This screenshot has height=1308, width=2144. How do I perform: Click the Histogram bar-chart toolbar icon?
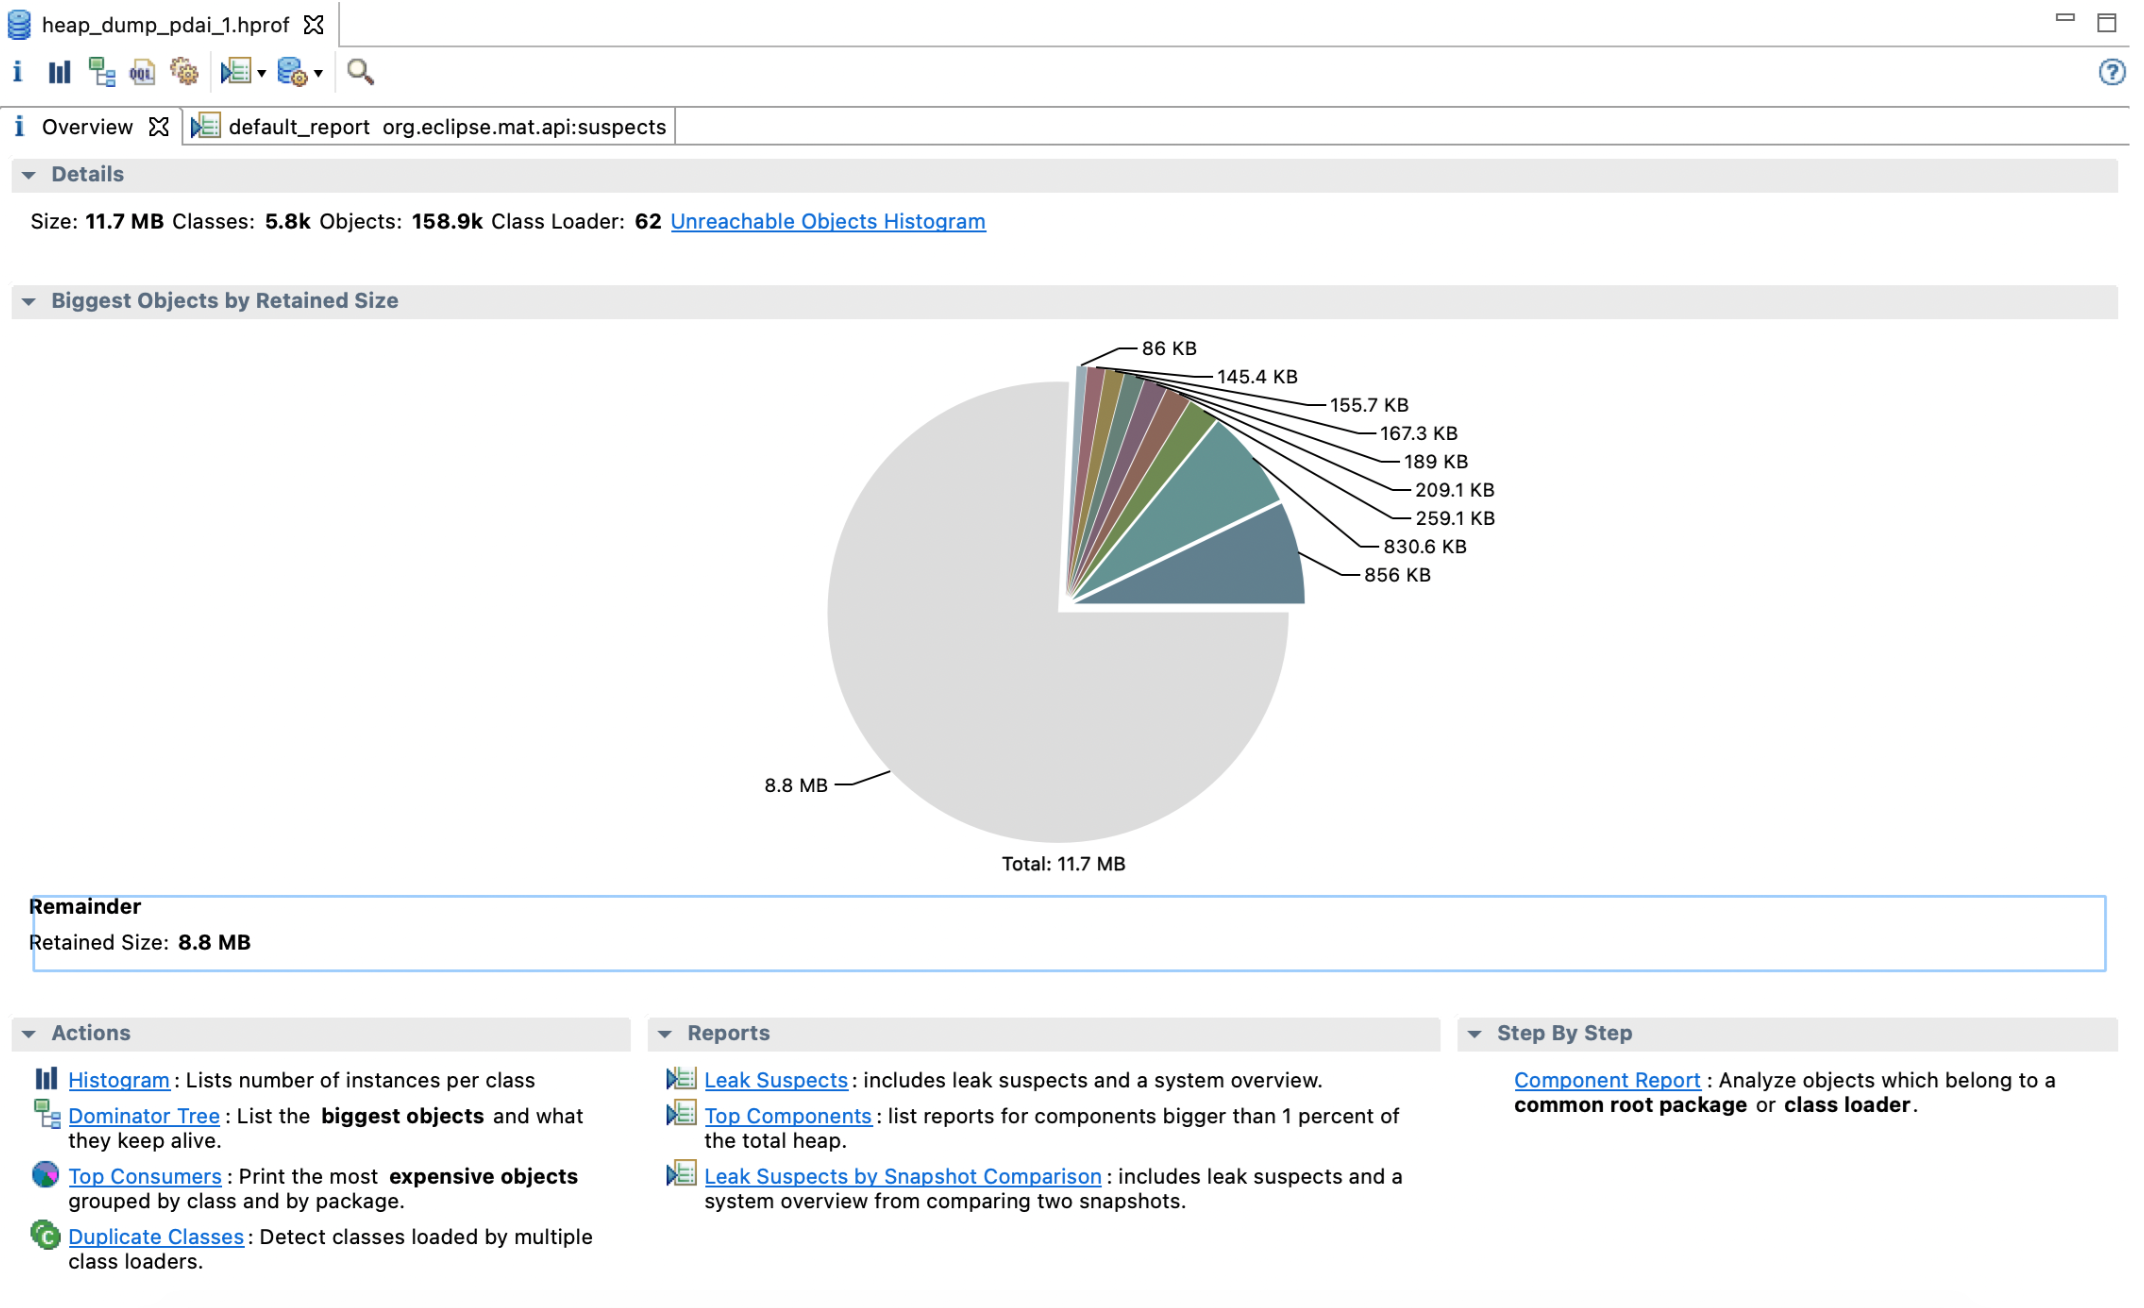pos(59,72)
